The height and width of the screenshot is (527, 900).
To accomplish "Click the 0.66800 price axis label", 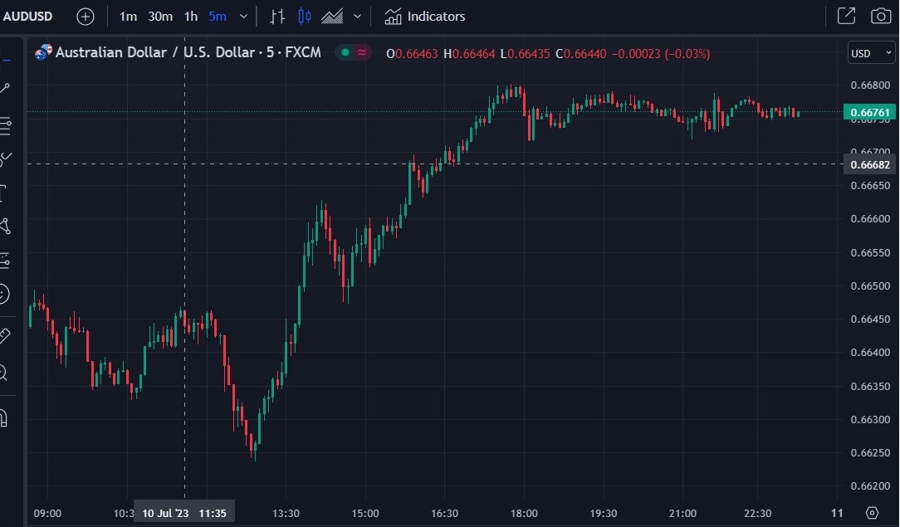I will tap(870, 85).
